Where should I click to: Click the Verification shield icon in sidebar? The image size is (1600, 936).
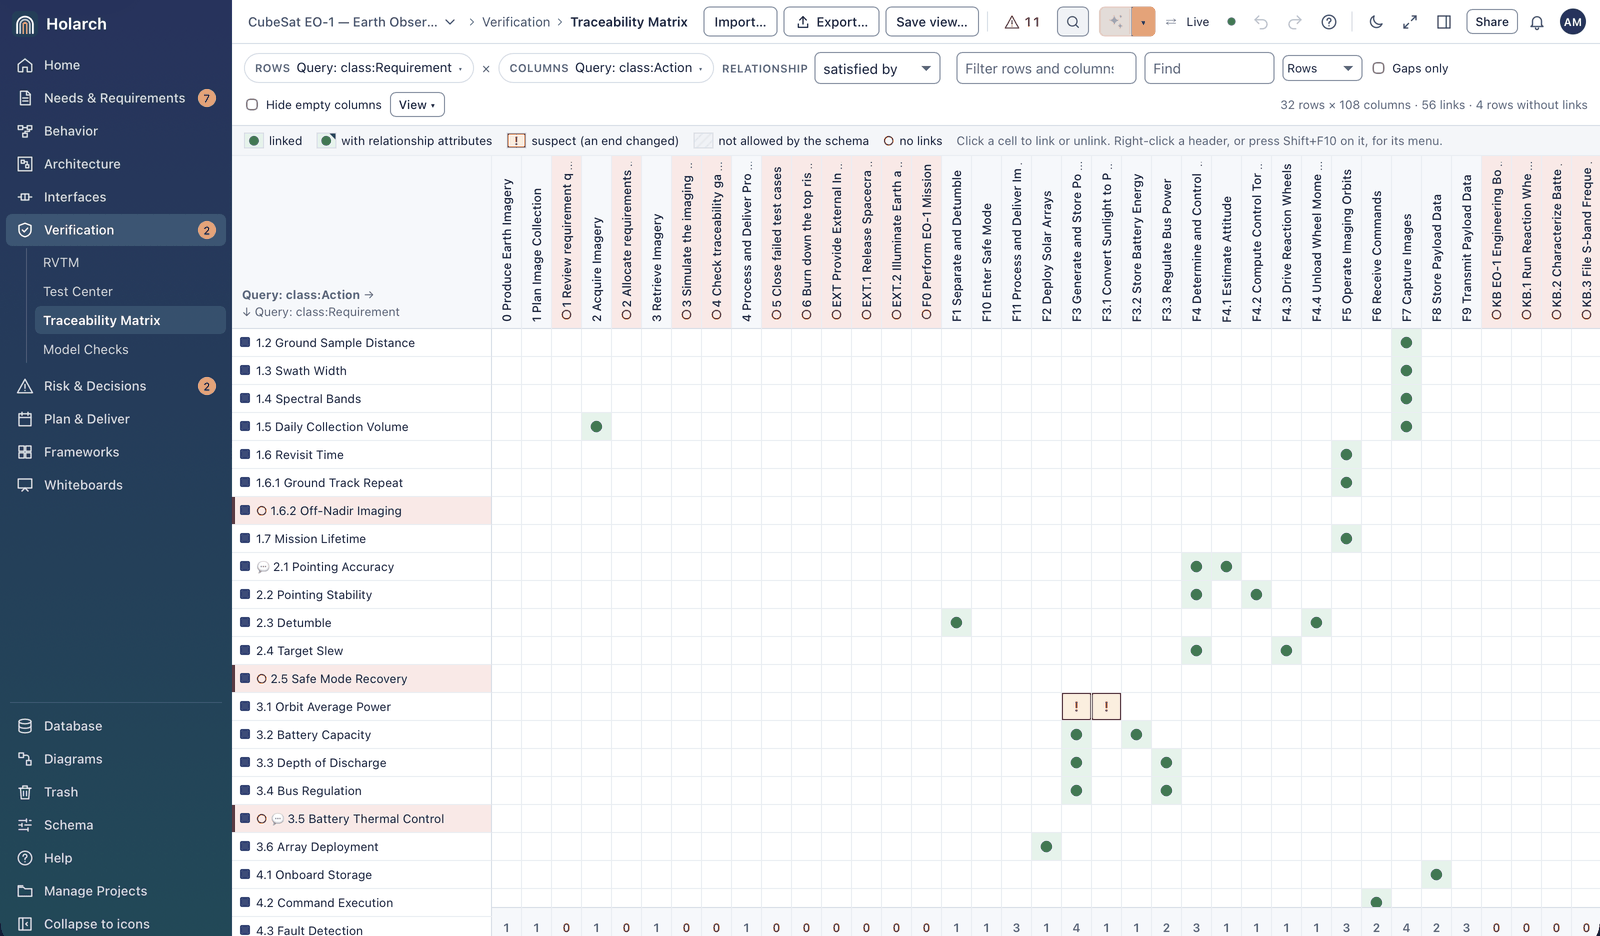click(x=25, y=230)
